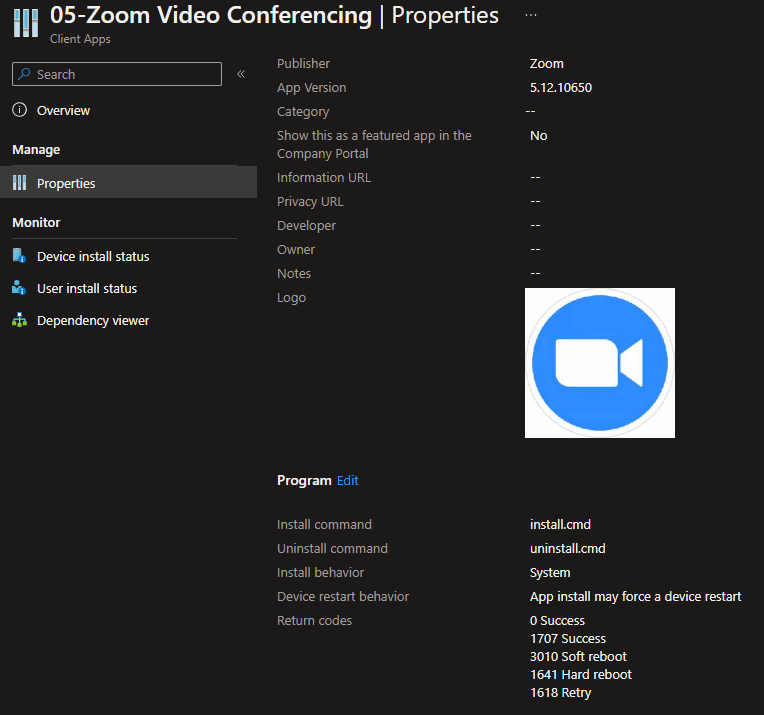Click the Properties sidebar icon
The height and width of the screenshot is (715, 764).
pos(19,183)
